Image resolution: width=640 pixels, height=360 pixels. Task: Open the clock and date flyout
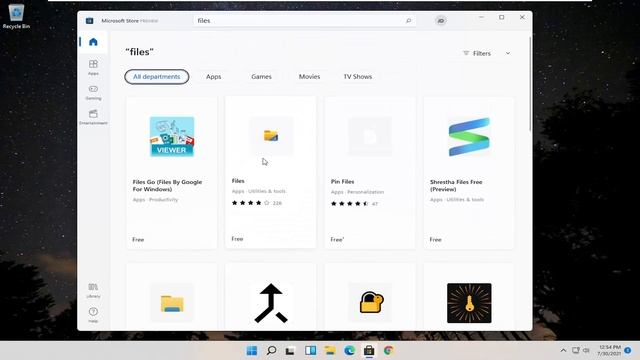(609, 351)
